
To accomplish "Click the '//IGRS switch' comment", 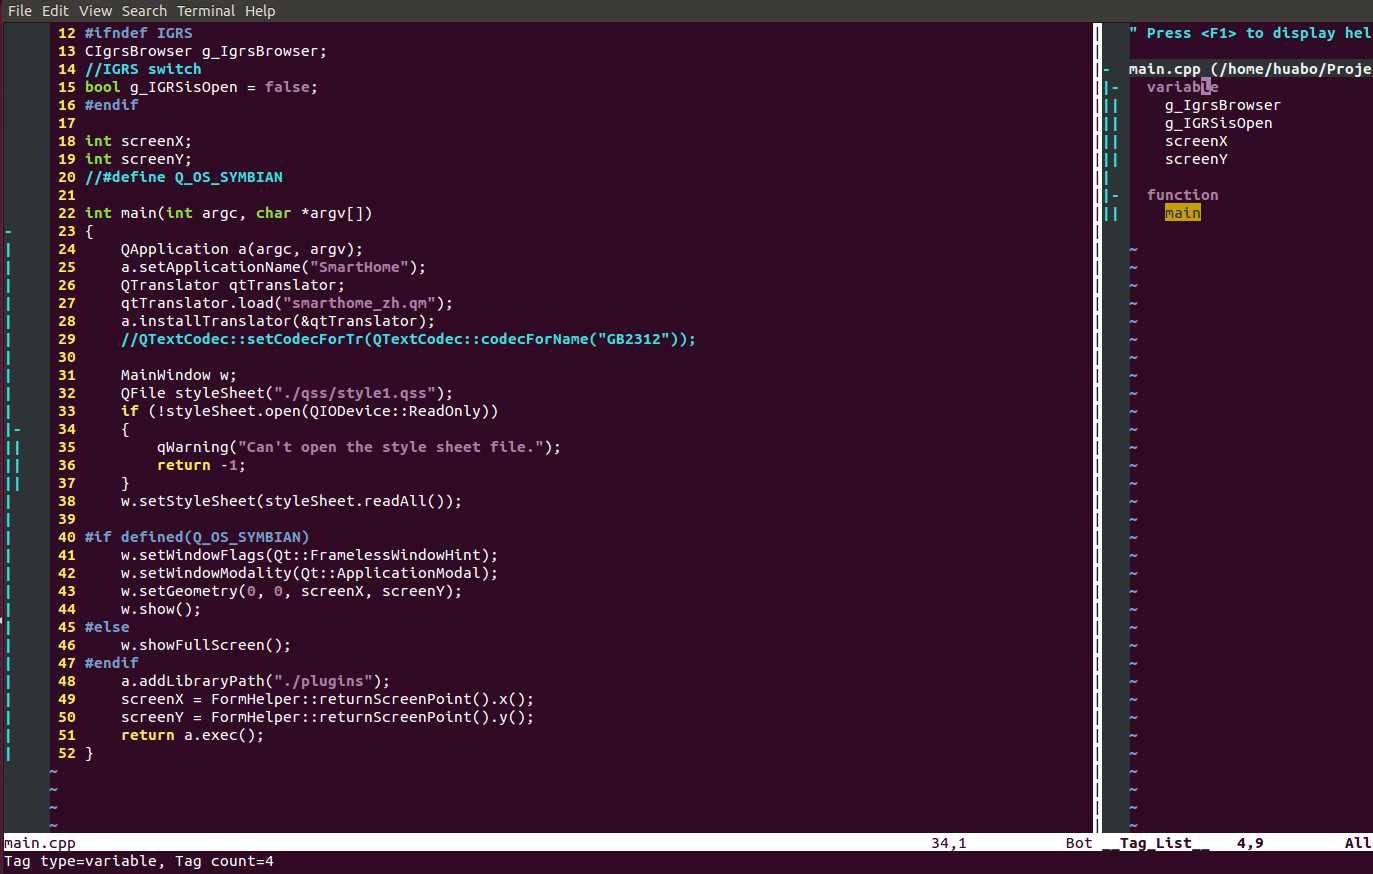I will tap(143, 69).
